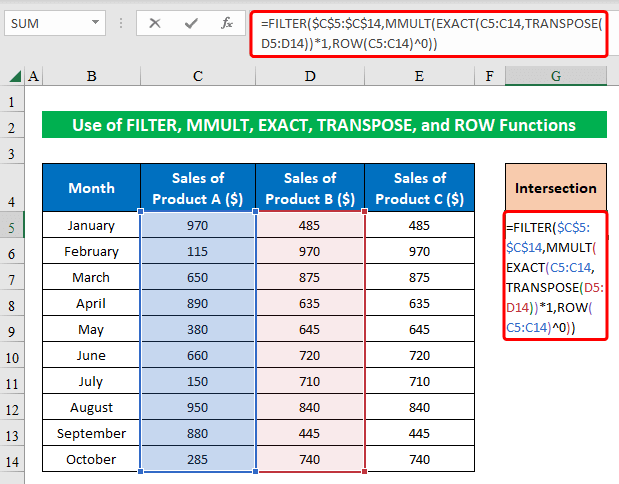Select Product A value 970

click(x=198, y=226)
